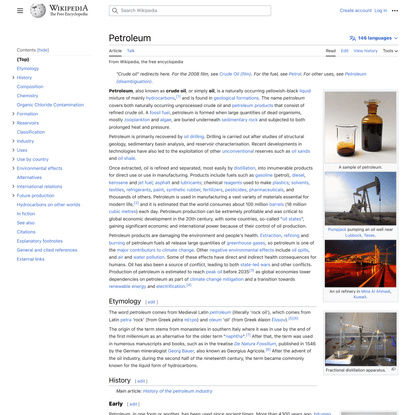This screenshot has width=415, height=415.
Task: Jump to Explanatory footnotes section
Action: click(x=40, y=241)
